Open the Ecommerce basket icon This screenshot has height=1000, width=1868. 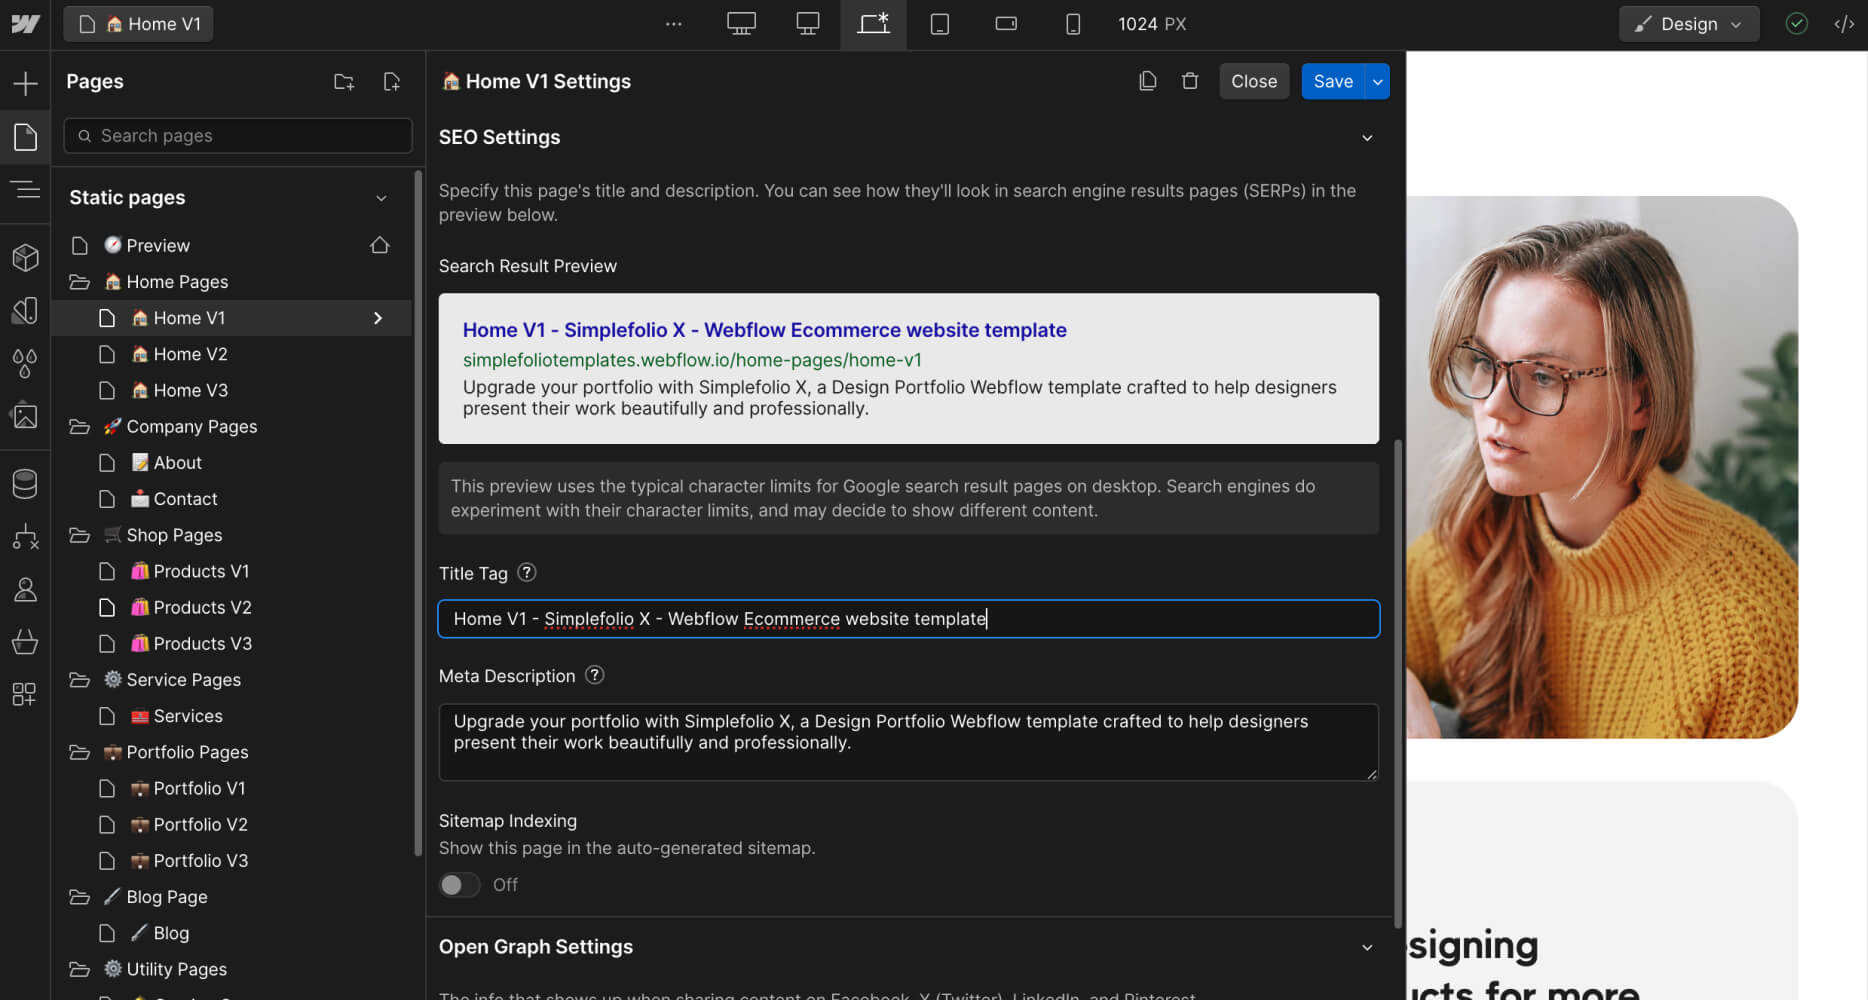tap(25, 641)
